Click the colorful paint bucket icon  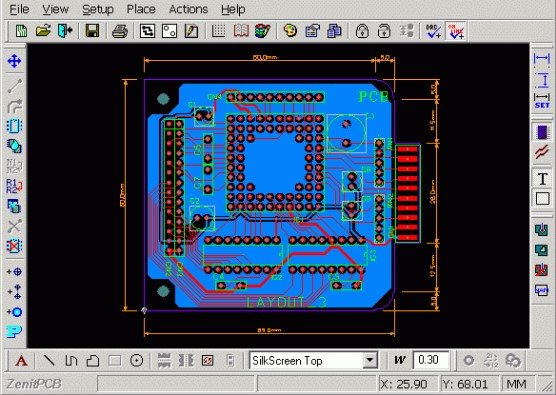263,31
